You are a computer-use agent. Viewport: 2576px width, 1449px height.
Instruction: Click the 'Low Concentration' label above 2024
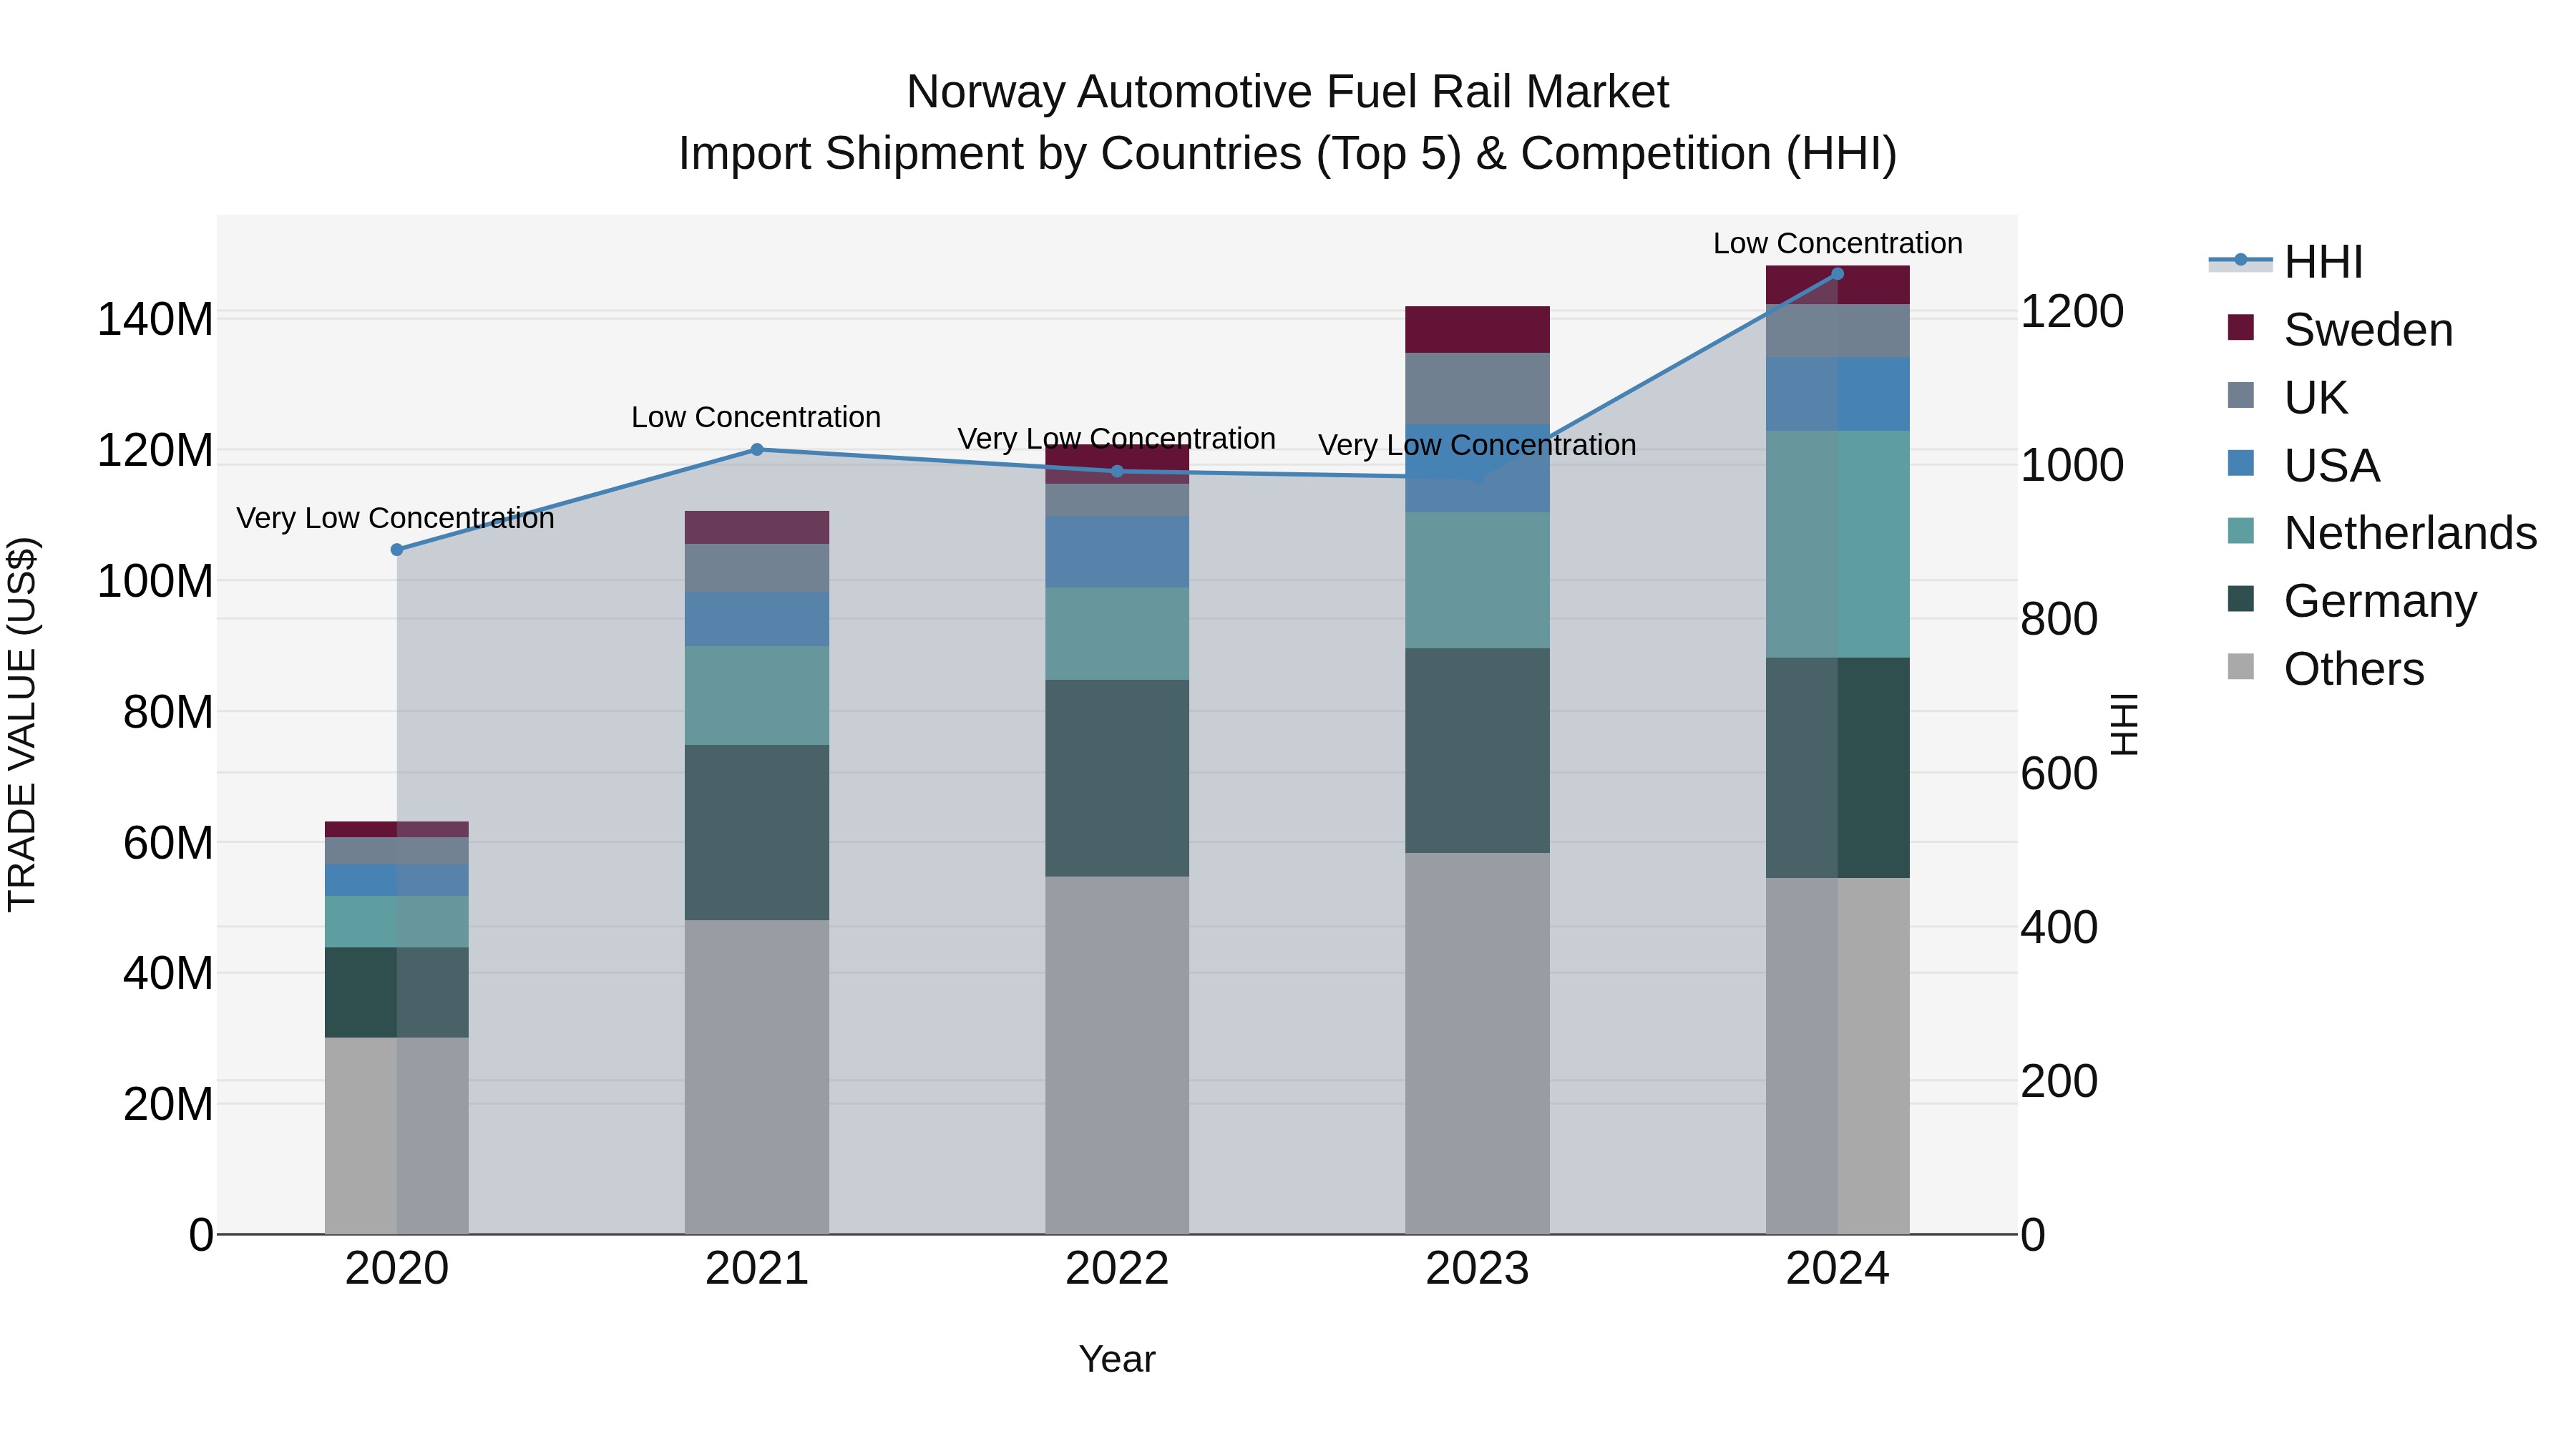click(1838, 243)
